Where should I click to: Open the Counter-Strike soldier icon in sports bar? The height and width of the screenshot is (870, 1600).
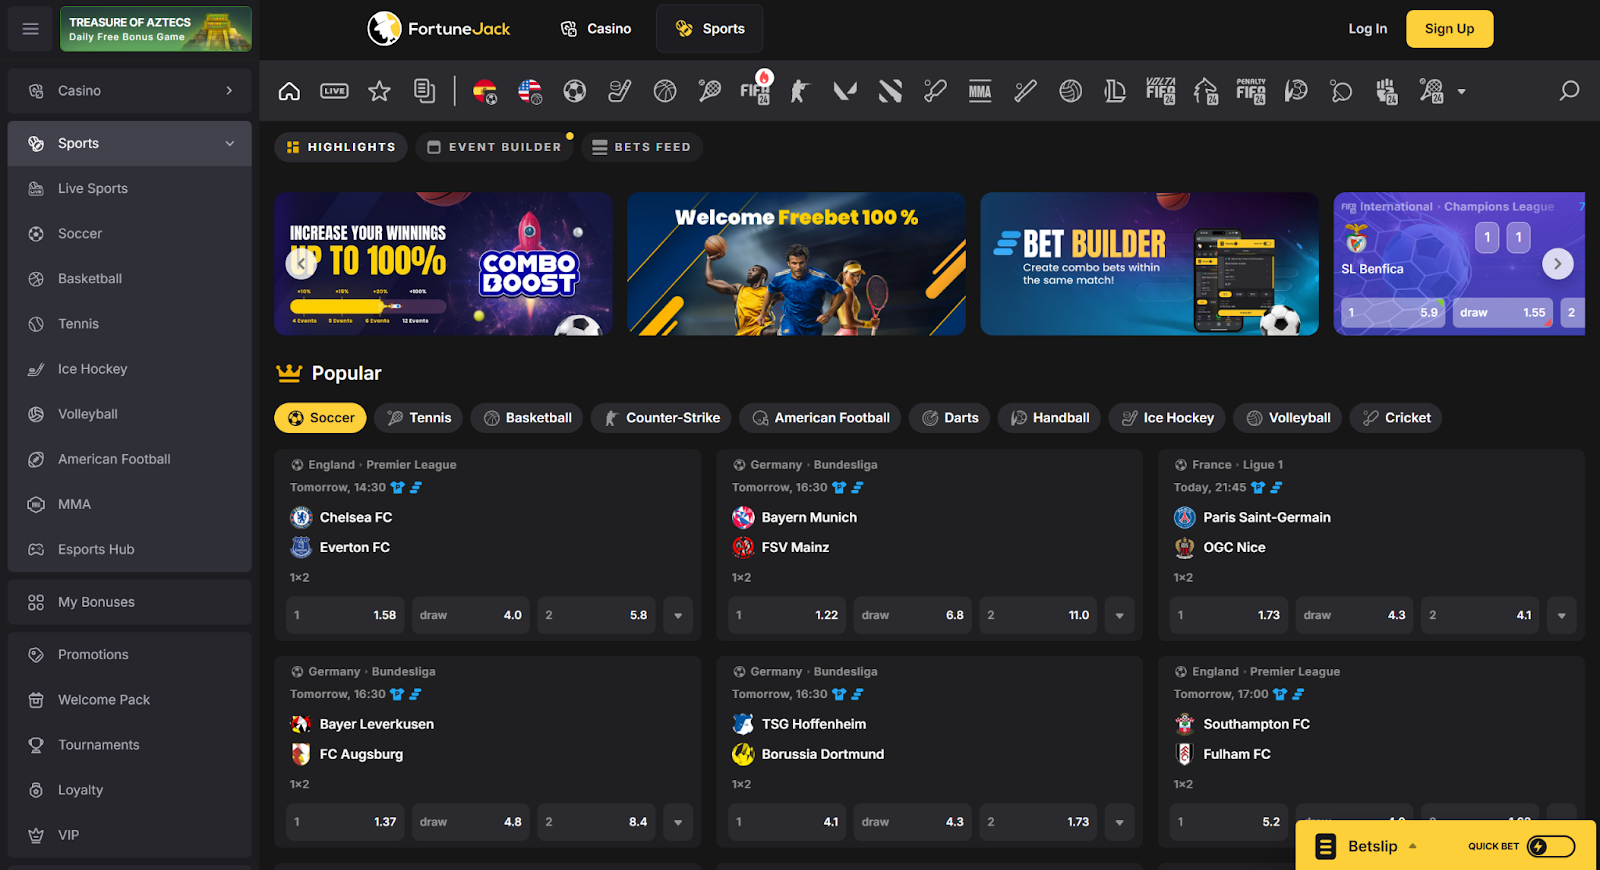coord(800,91)
